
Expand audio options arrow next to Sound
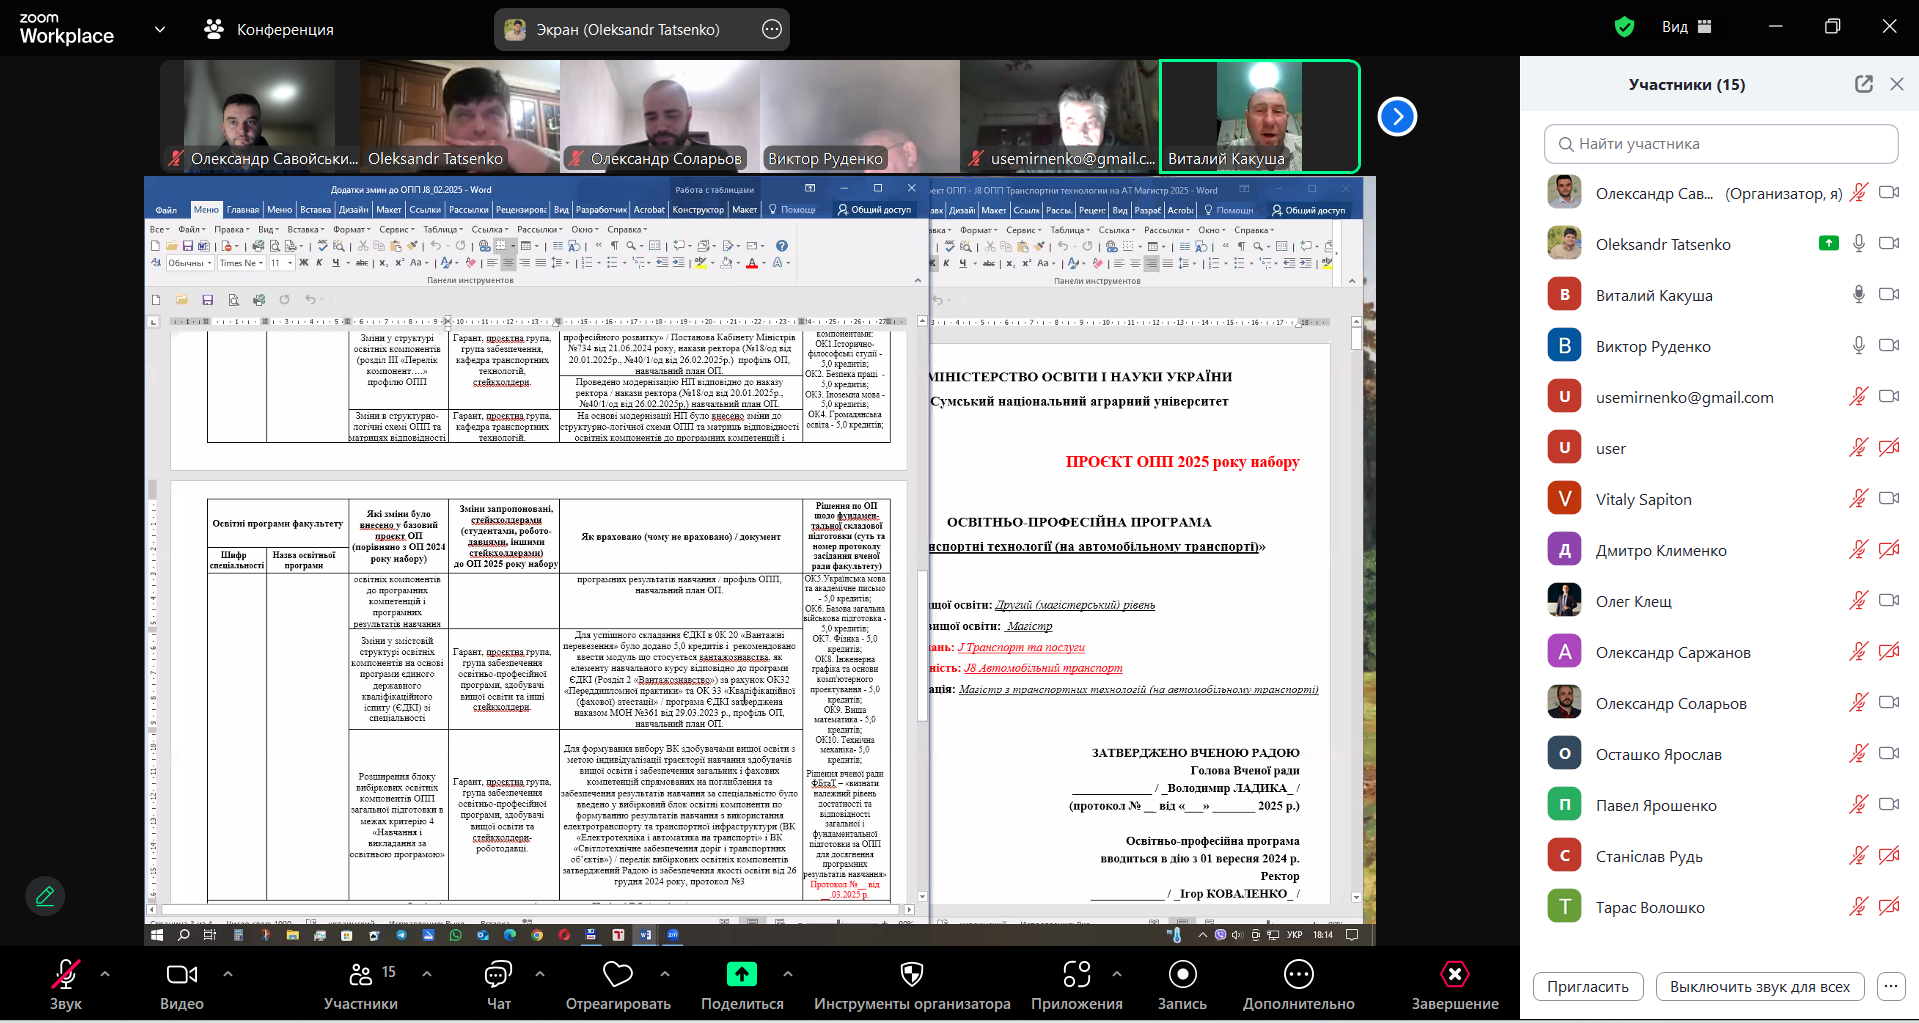[105, 973]
